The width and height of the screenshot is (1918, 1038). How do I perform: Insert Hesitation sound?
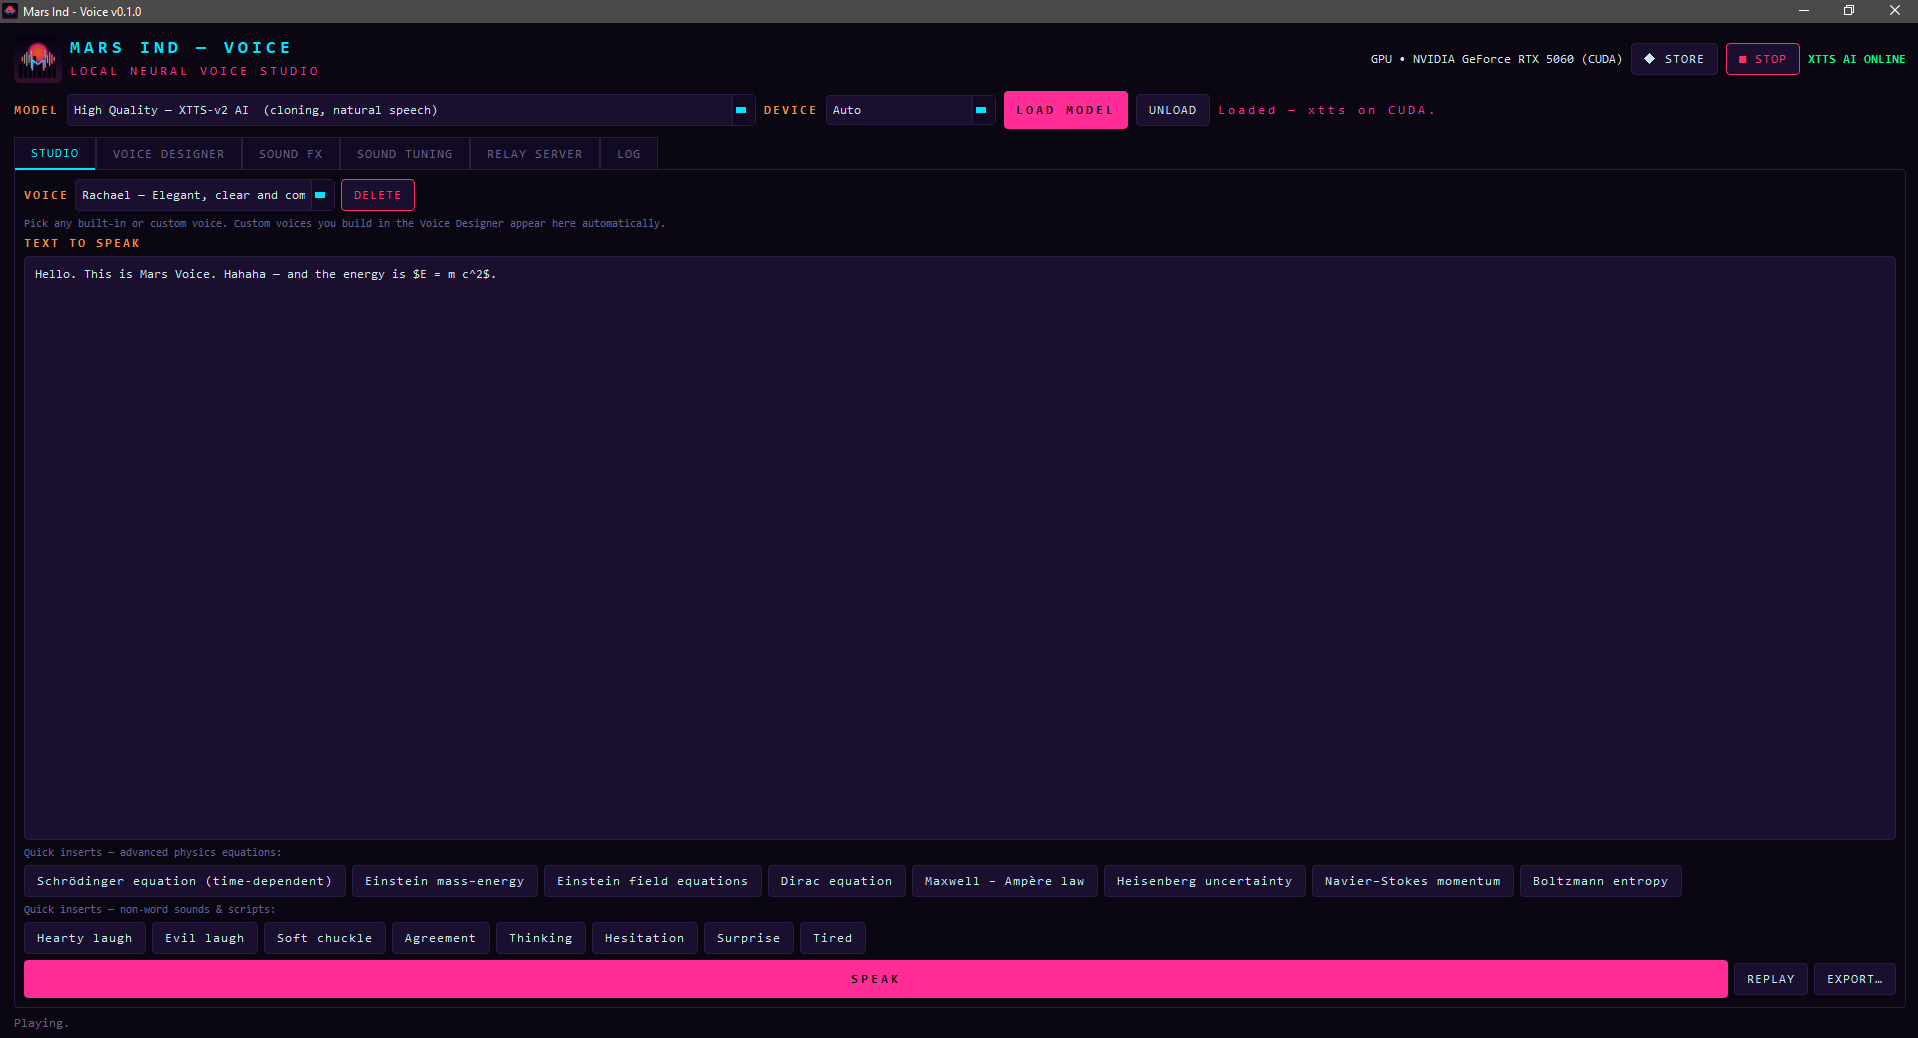[x=645, y=938]
